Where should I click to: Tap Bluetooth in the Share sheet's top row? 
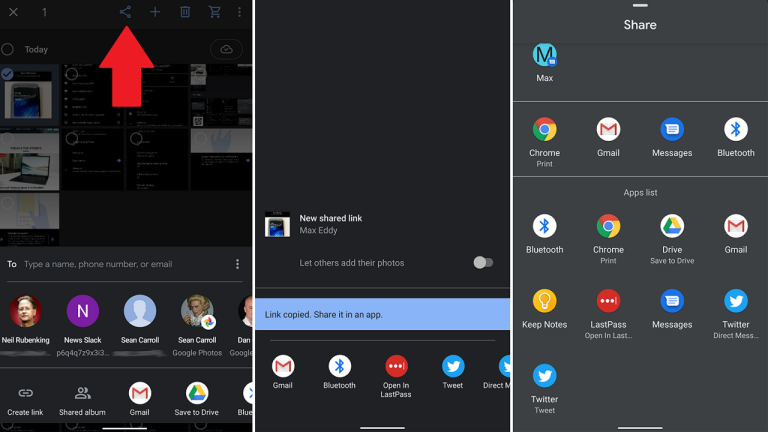point(736,137)
